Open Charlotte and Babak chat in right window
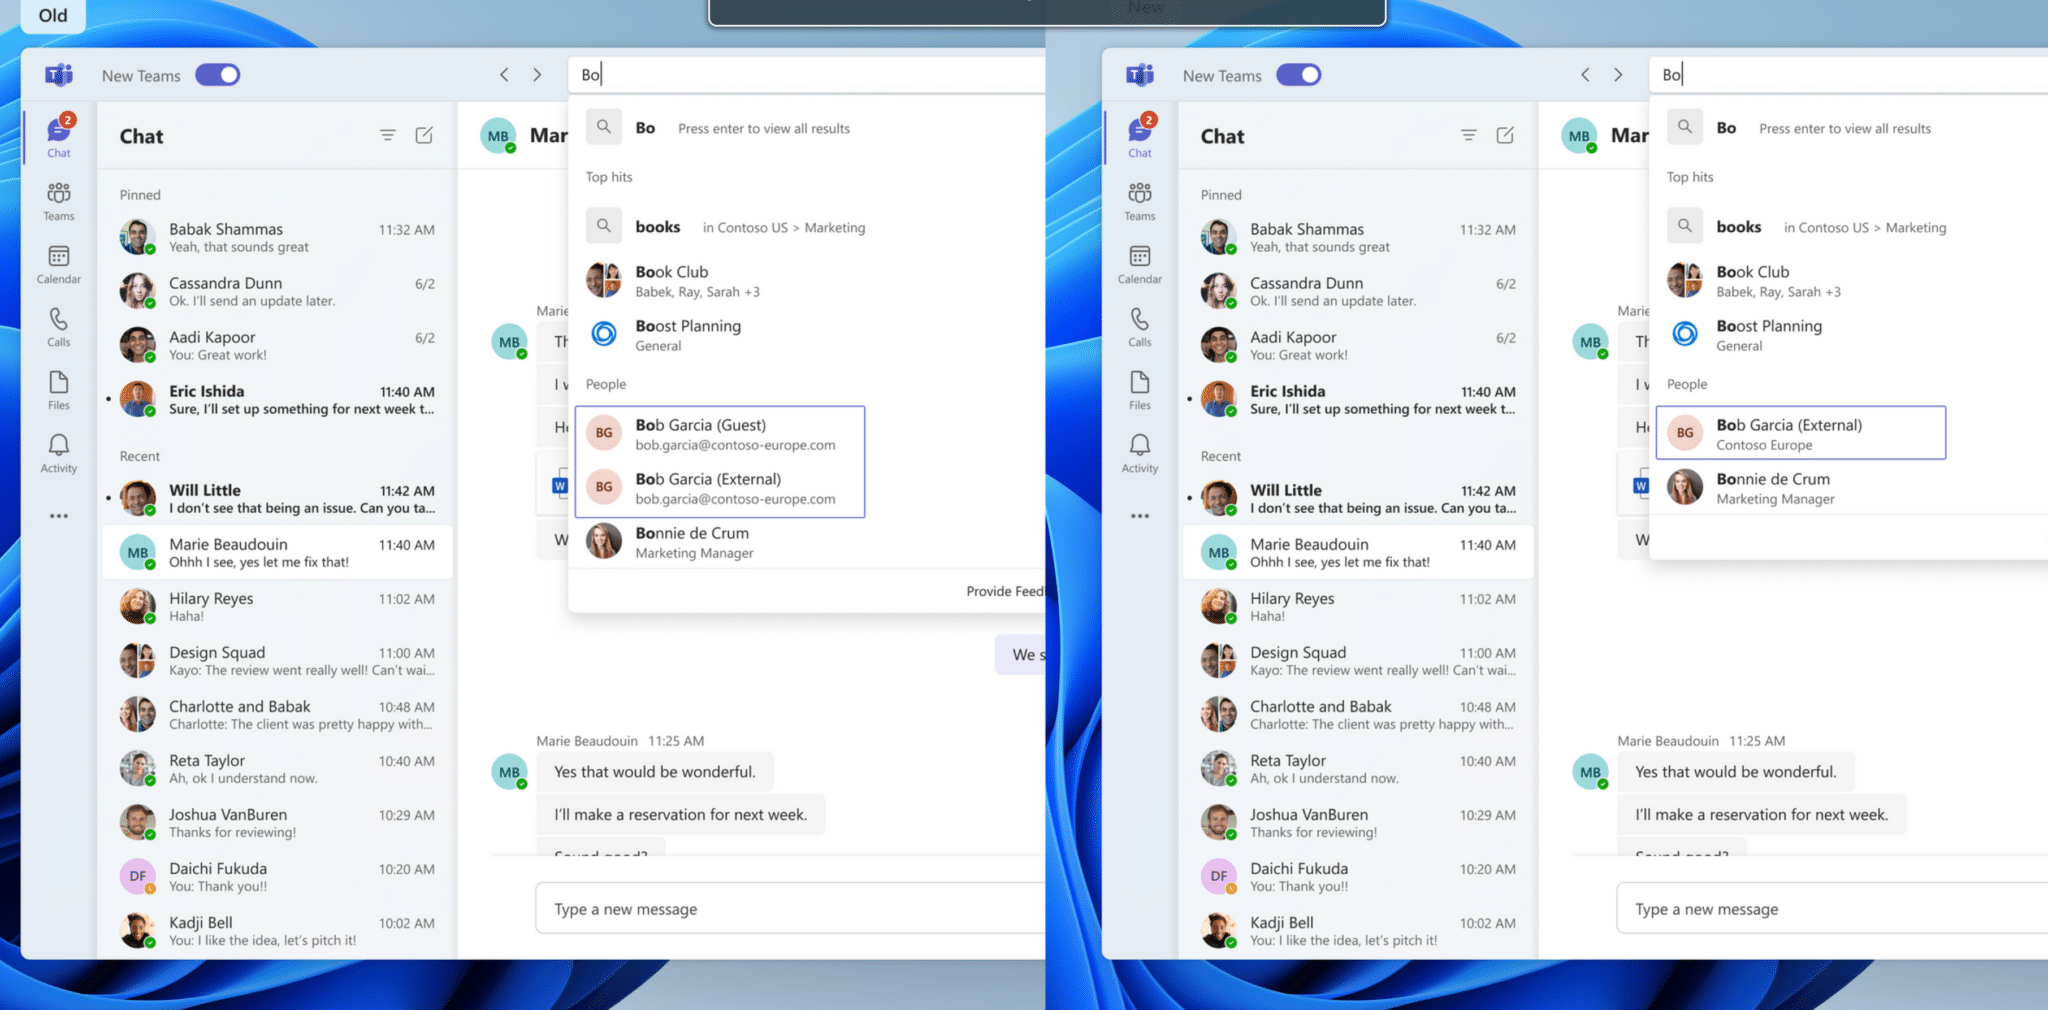 pos(1358,714)
